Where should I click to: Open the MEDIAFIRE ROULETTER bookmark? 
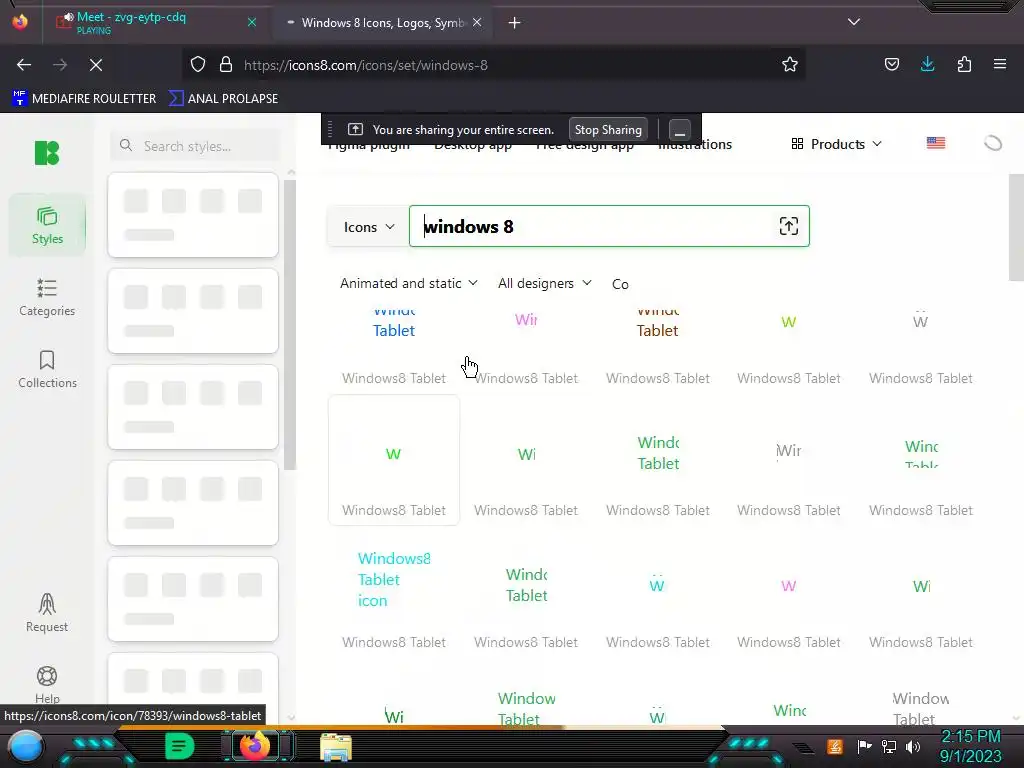[84, 99]
